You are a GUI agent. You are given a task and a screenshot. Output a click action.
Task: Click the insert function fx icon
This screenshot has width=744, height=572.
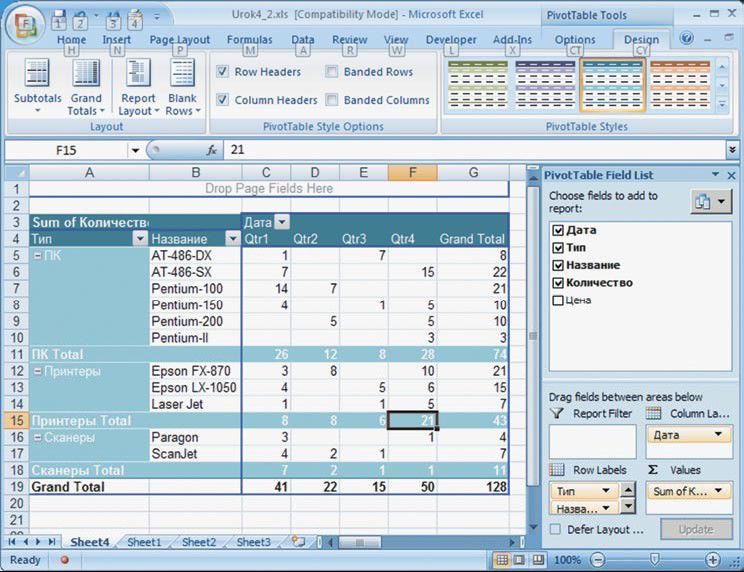click(212, 150)
